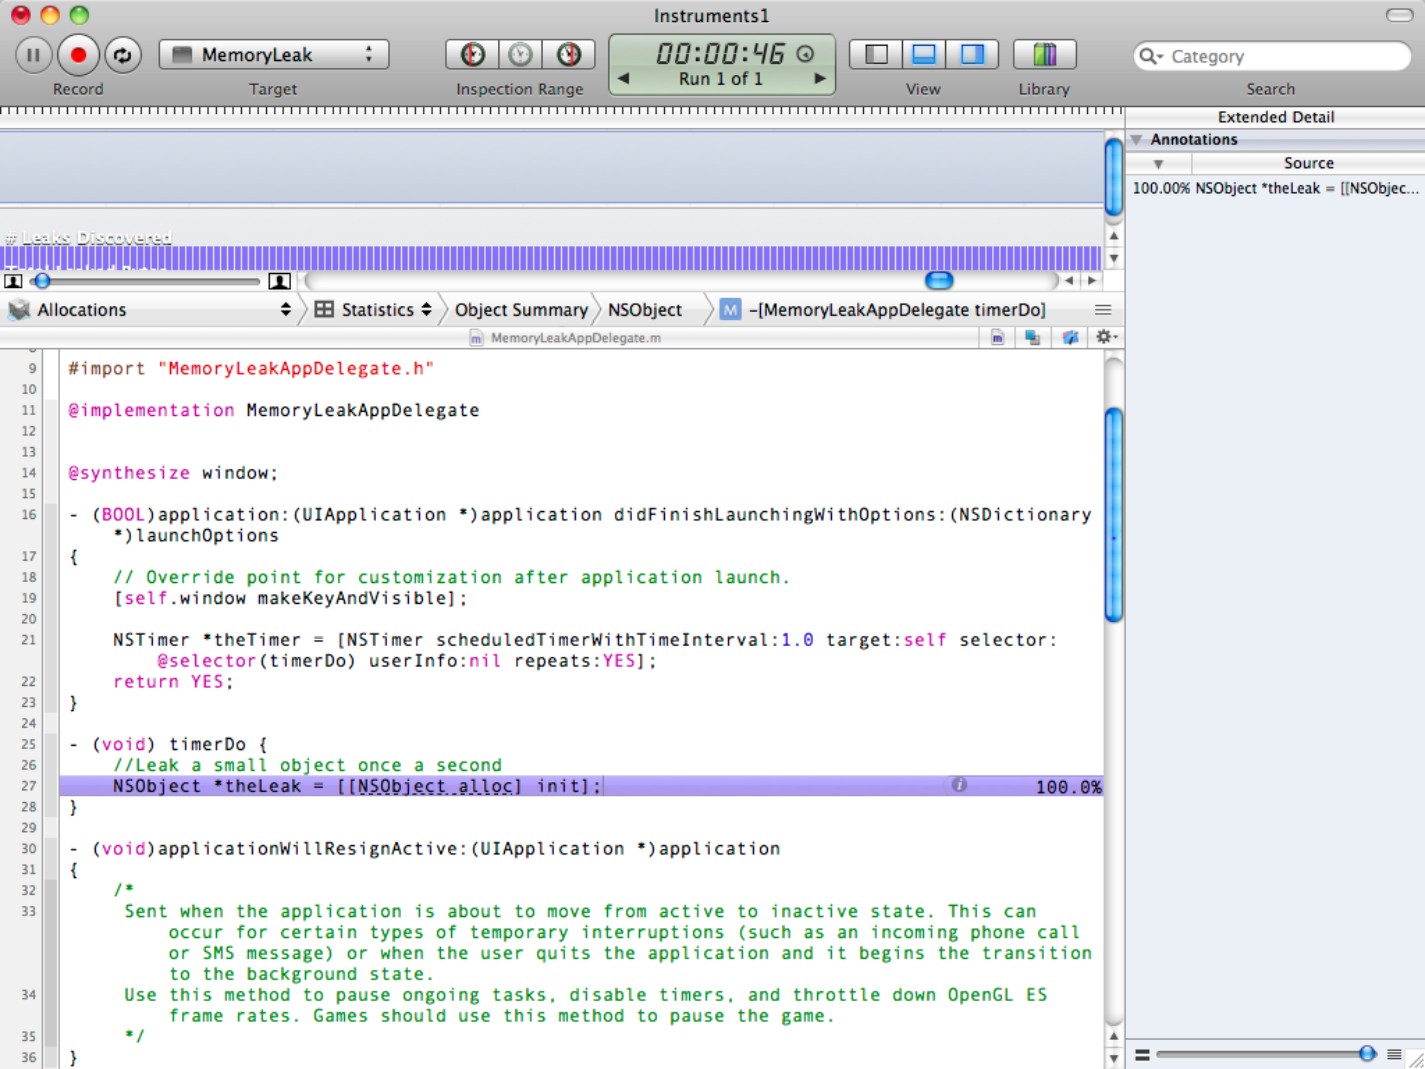Click the track pane vertical scrollbar thumb
The image size is (1425, 1069).
pos(1114,177)
